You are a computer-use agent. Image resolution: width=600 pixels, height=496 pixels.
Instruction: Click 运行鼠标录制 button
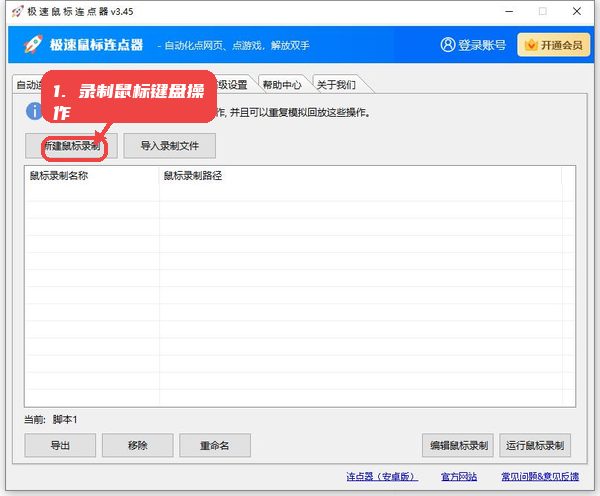[535, 445]
